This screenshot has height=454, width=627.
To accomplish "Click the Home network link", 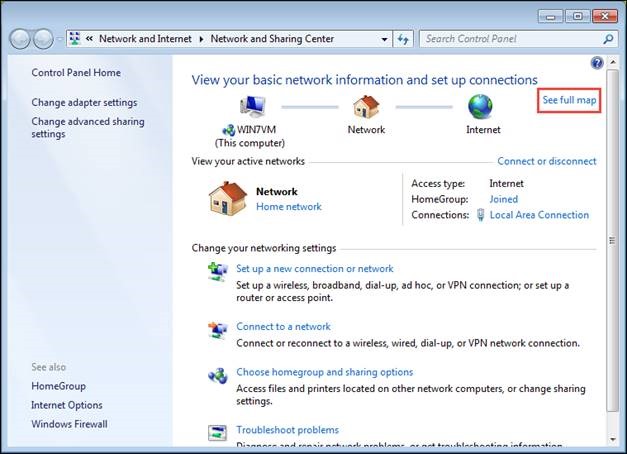I will (289, 207).
